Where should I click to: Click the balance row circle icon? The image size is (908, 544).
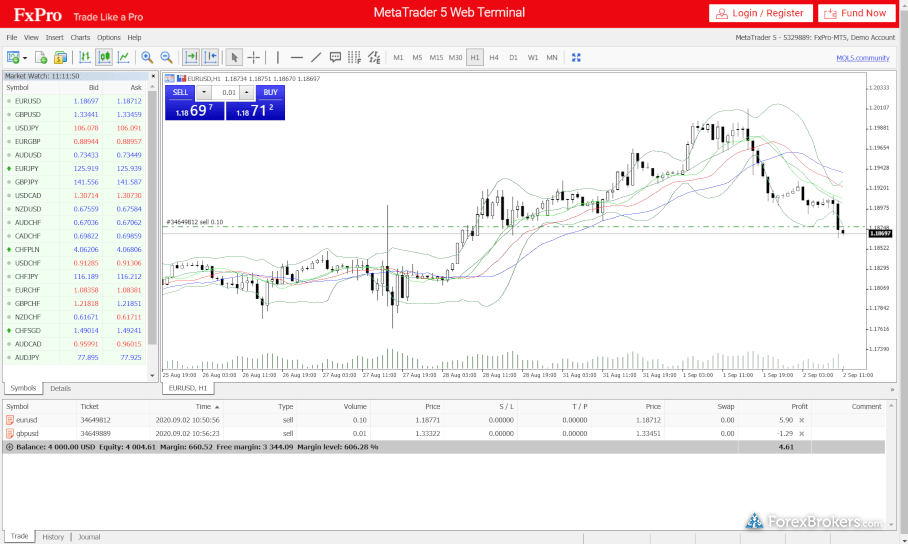(x=9, y=447)
